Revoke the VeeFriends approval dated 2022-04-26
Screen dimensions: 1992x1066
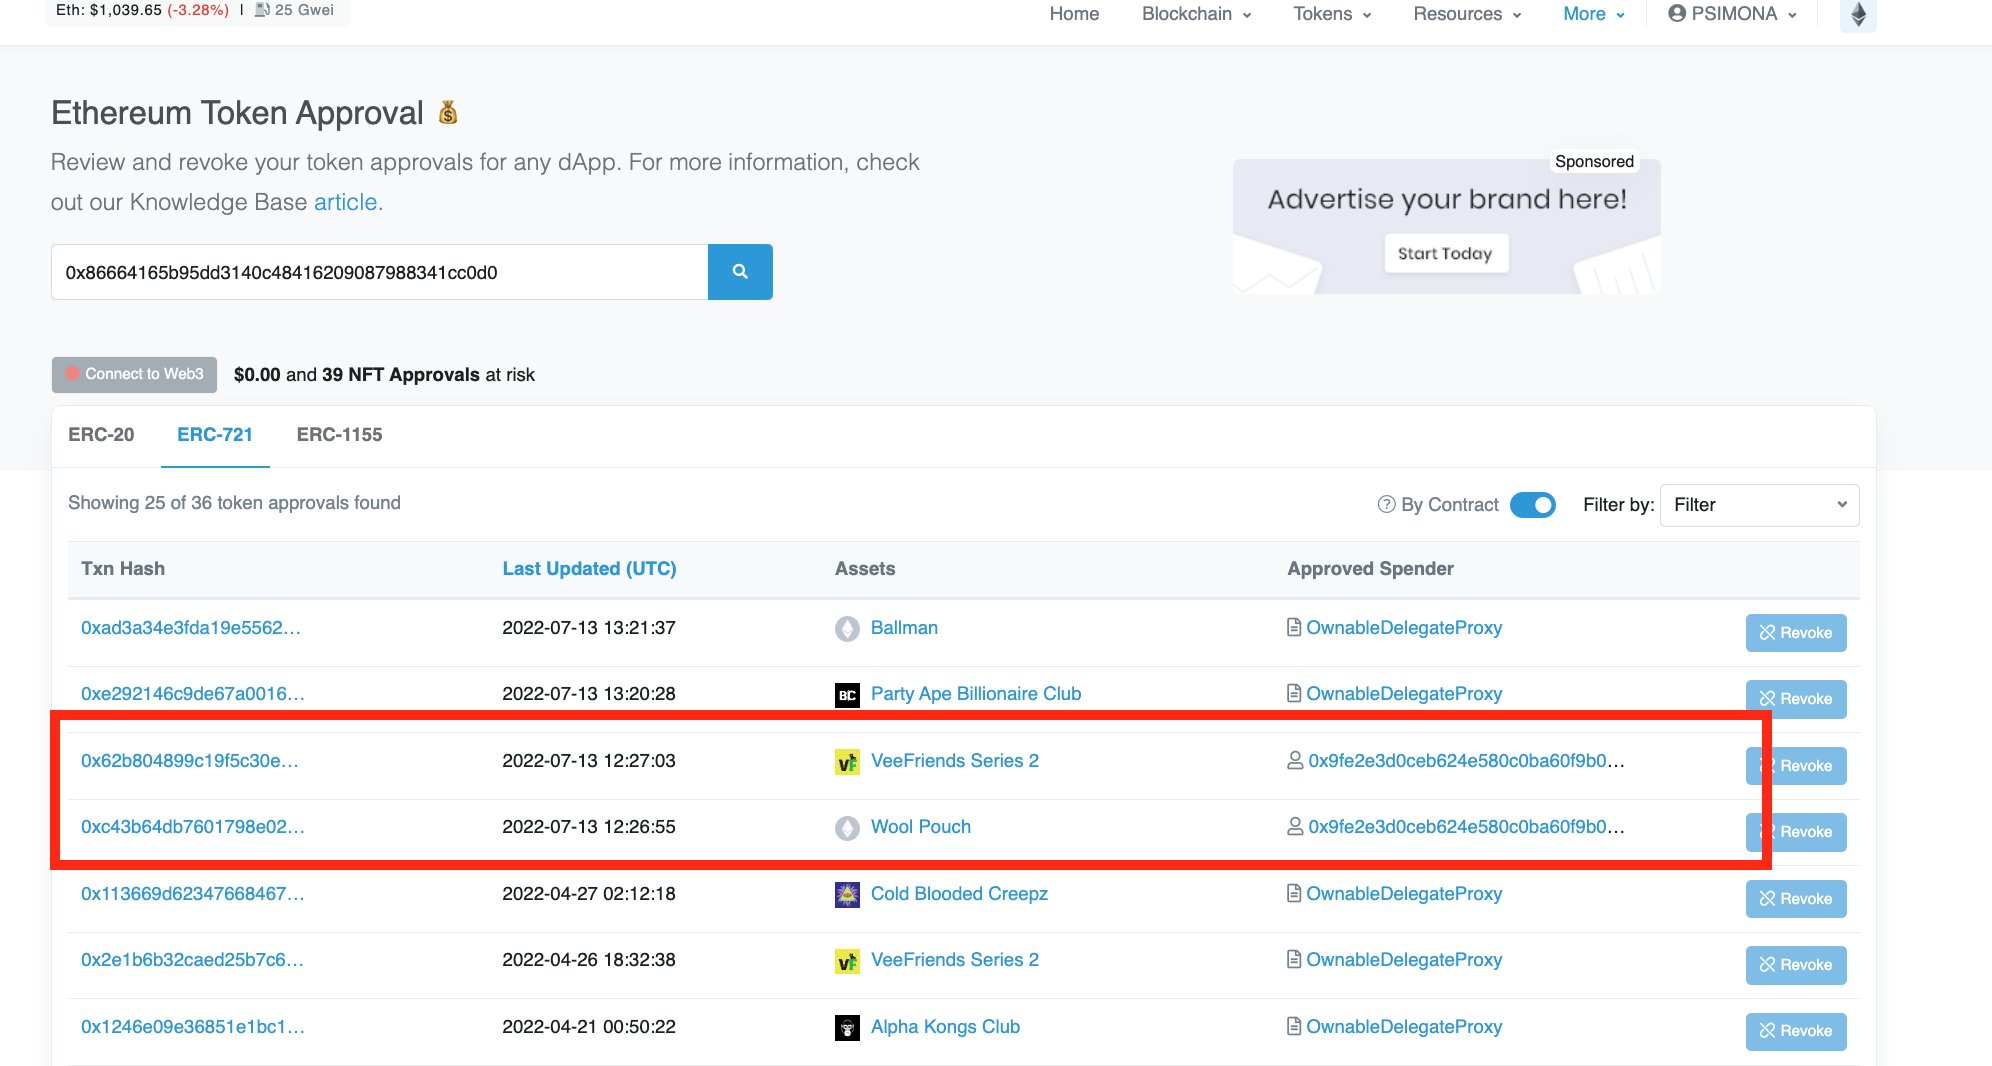click(1796, 965)
